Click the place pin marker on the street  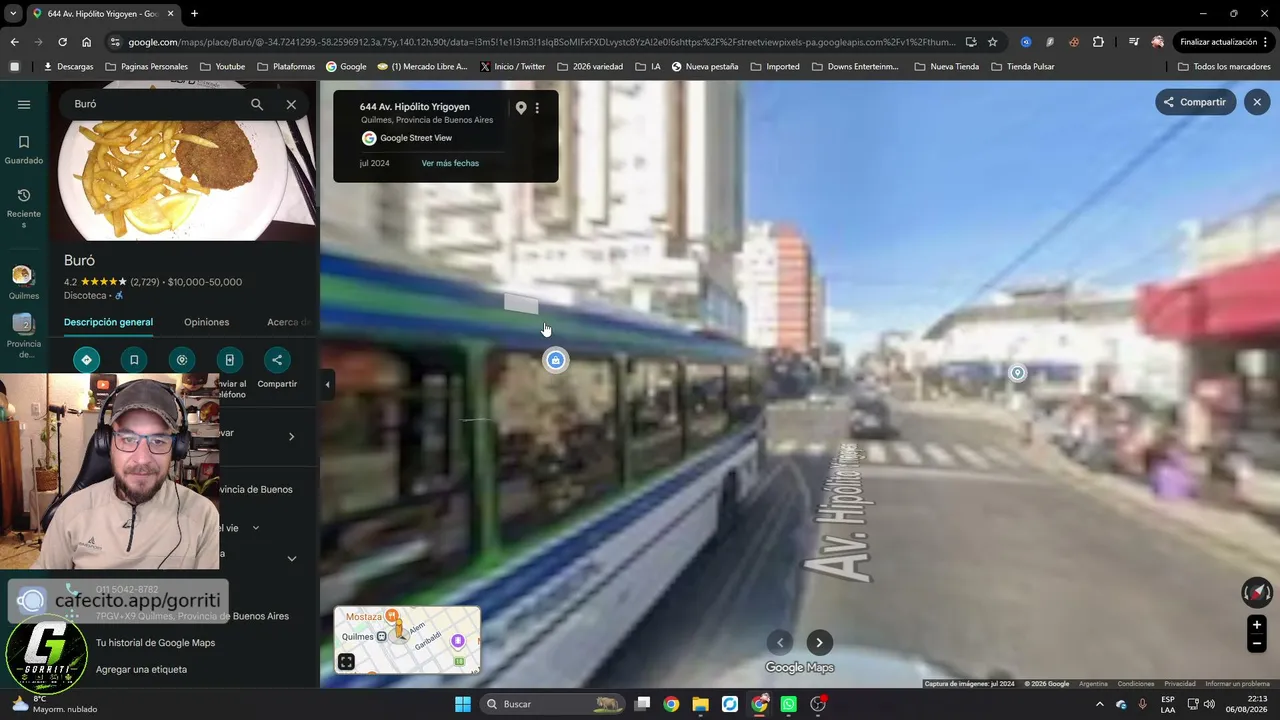pyautogui.click(x=1017, y=373)
